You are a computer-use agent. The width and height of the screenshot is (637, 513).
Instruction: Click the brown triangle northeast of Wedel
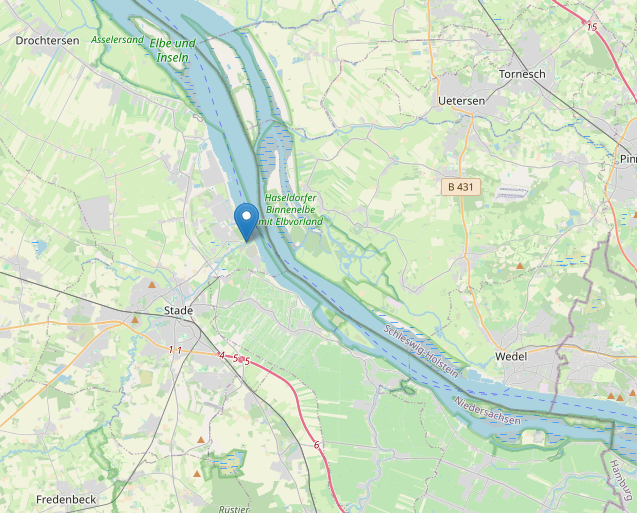pyautogui.click(x=520, y=266)
